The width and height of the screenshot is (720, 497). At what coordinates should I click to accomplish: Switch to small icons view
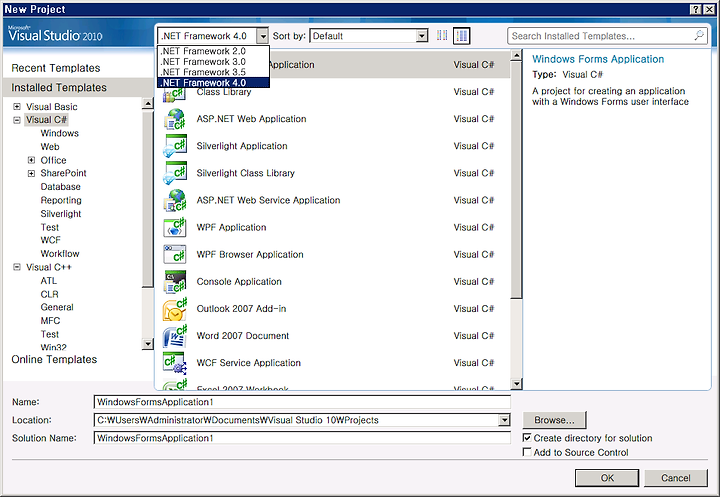tap(442, 35)
